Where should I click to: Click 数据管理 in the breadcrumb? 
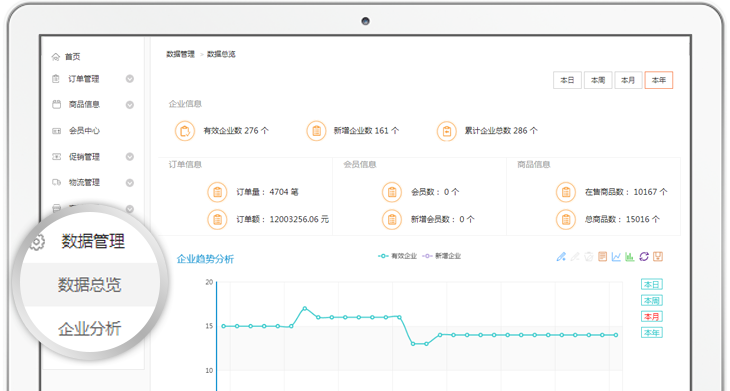click(181, 54)
